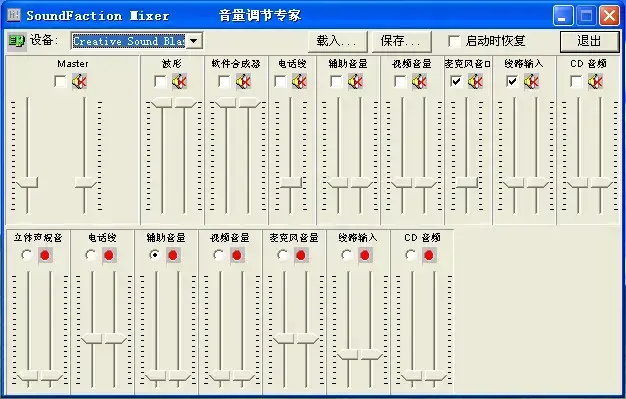Enable the 启动时恢复 checkbox

pos(454,41)
